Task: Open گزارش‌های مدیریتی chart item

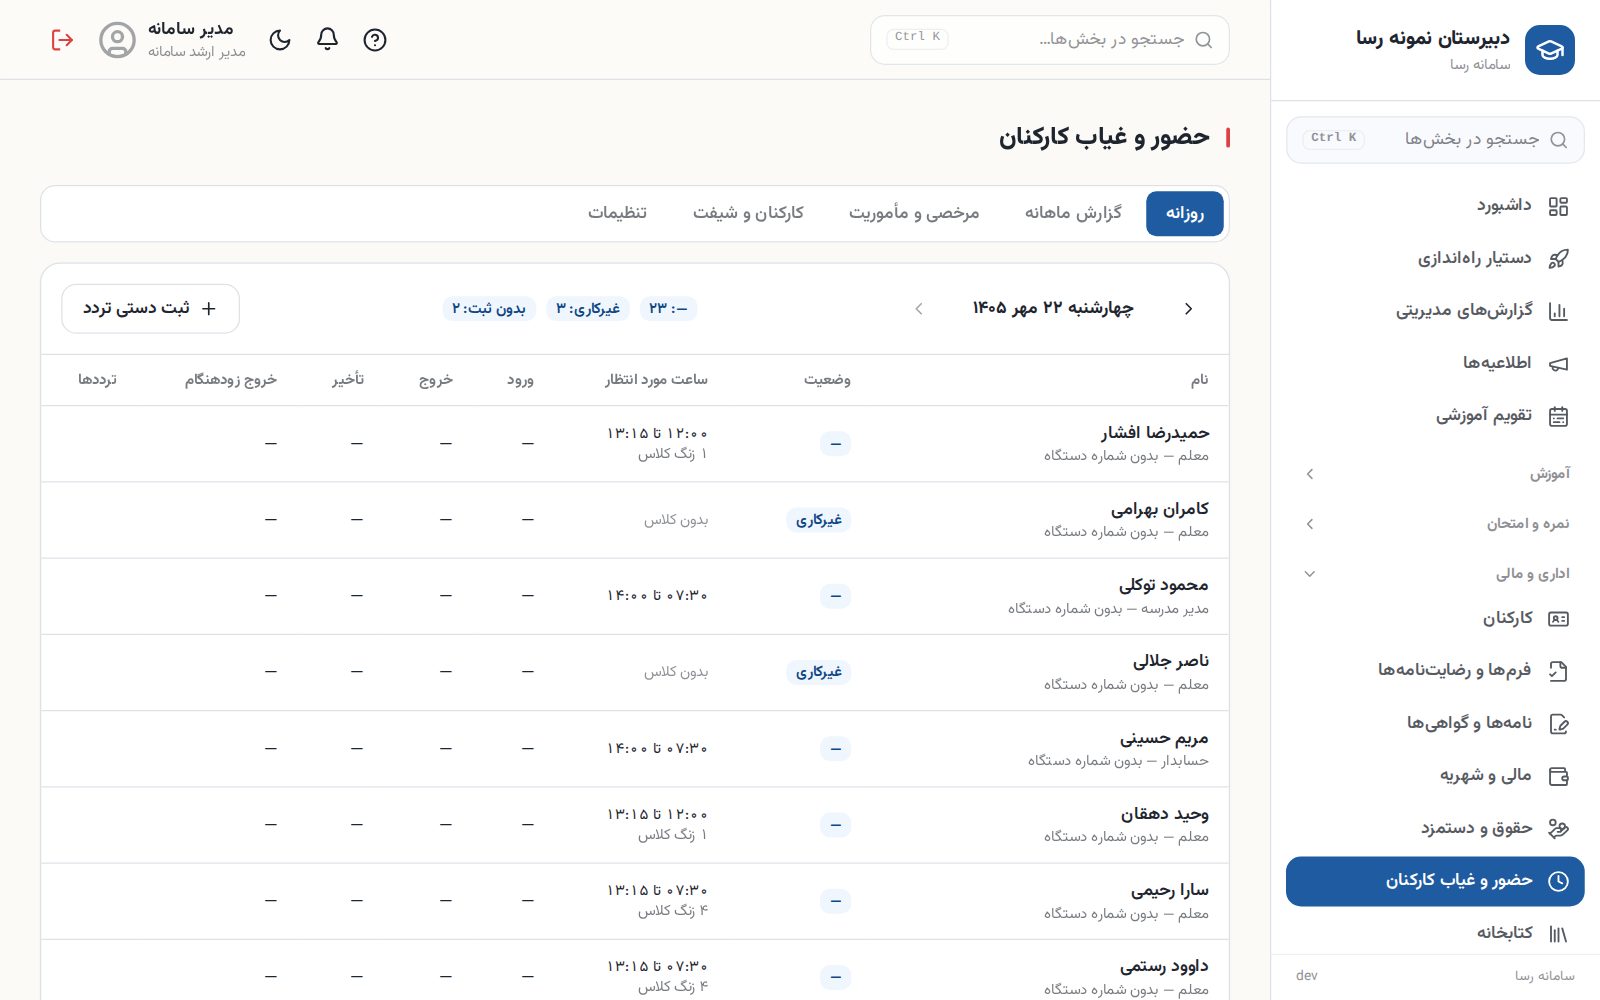Action: (1435, 311)
